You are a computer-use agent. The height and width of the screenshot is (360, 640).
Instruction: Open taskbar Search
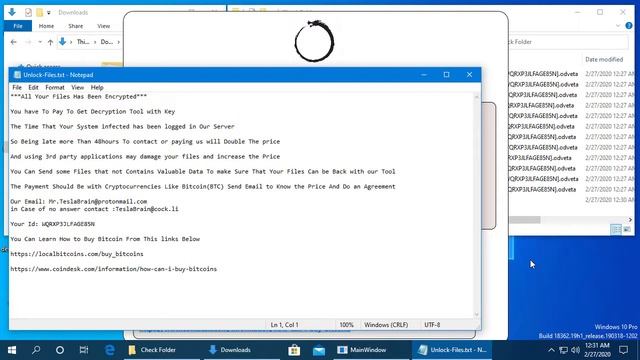click(36, 350)
